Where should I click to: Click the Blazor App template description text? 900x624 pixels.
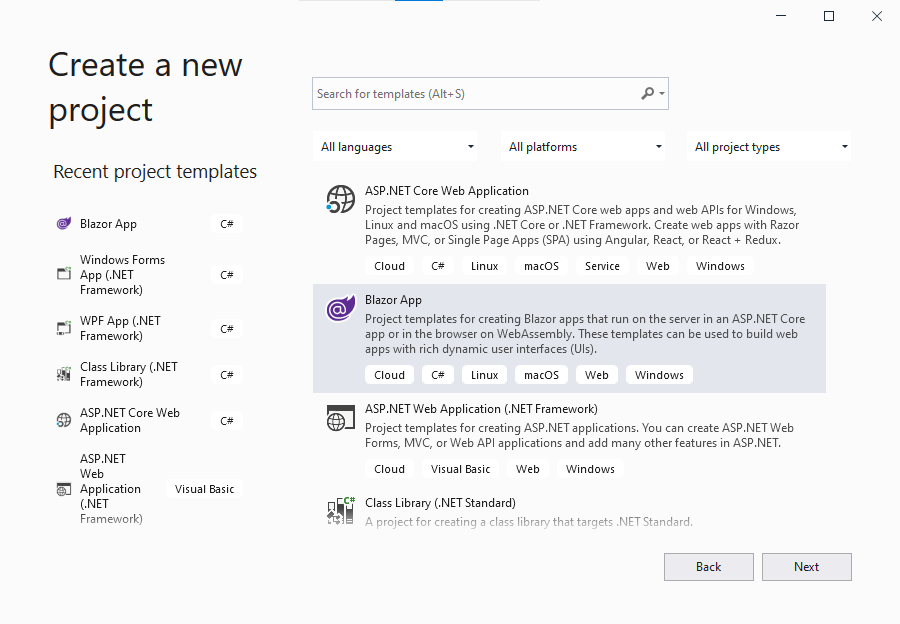(x=585, y=334)
